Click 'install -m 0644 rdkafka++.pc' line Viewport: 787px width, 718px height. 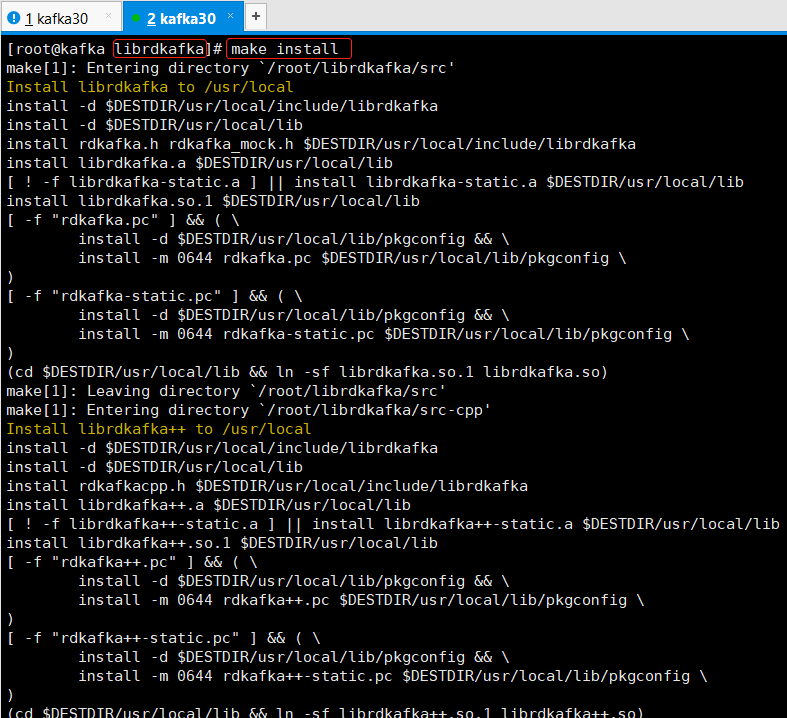pos(361,600)
